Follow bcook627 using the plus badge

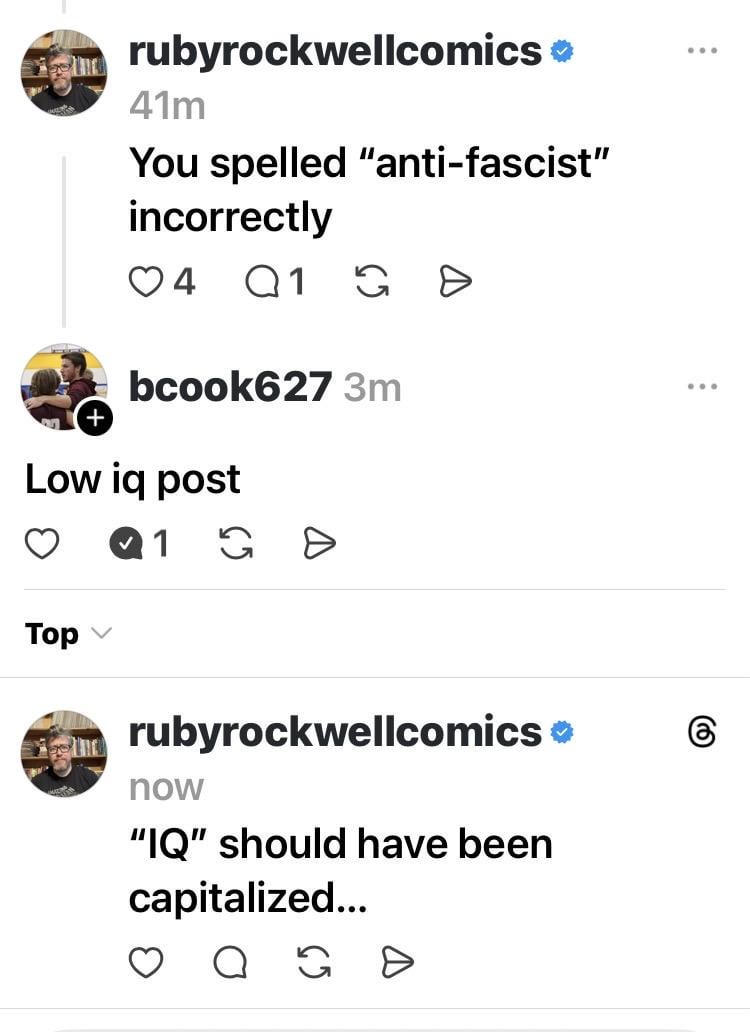click(95, 417)
